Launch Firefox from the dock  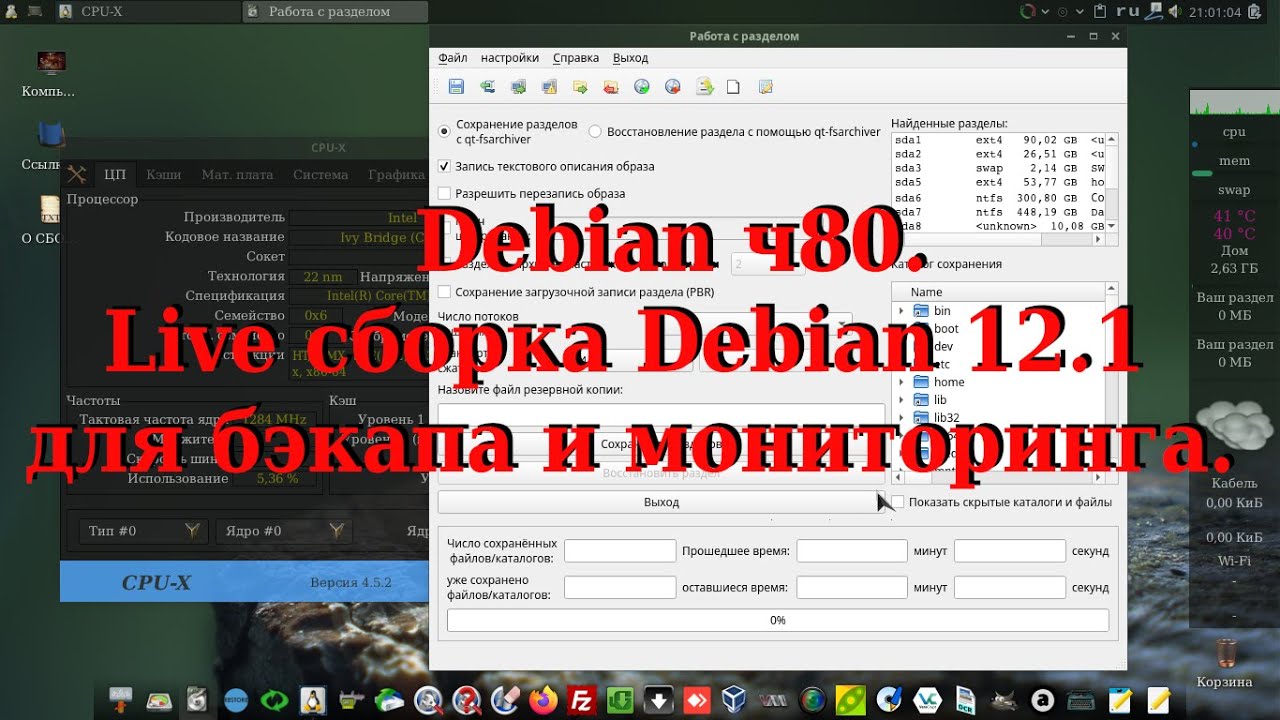click(x=544, y=699)
